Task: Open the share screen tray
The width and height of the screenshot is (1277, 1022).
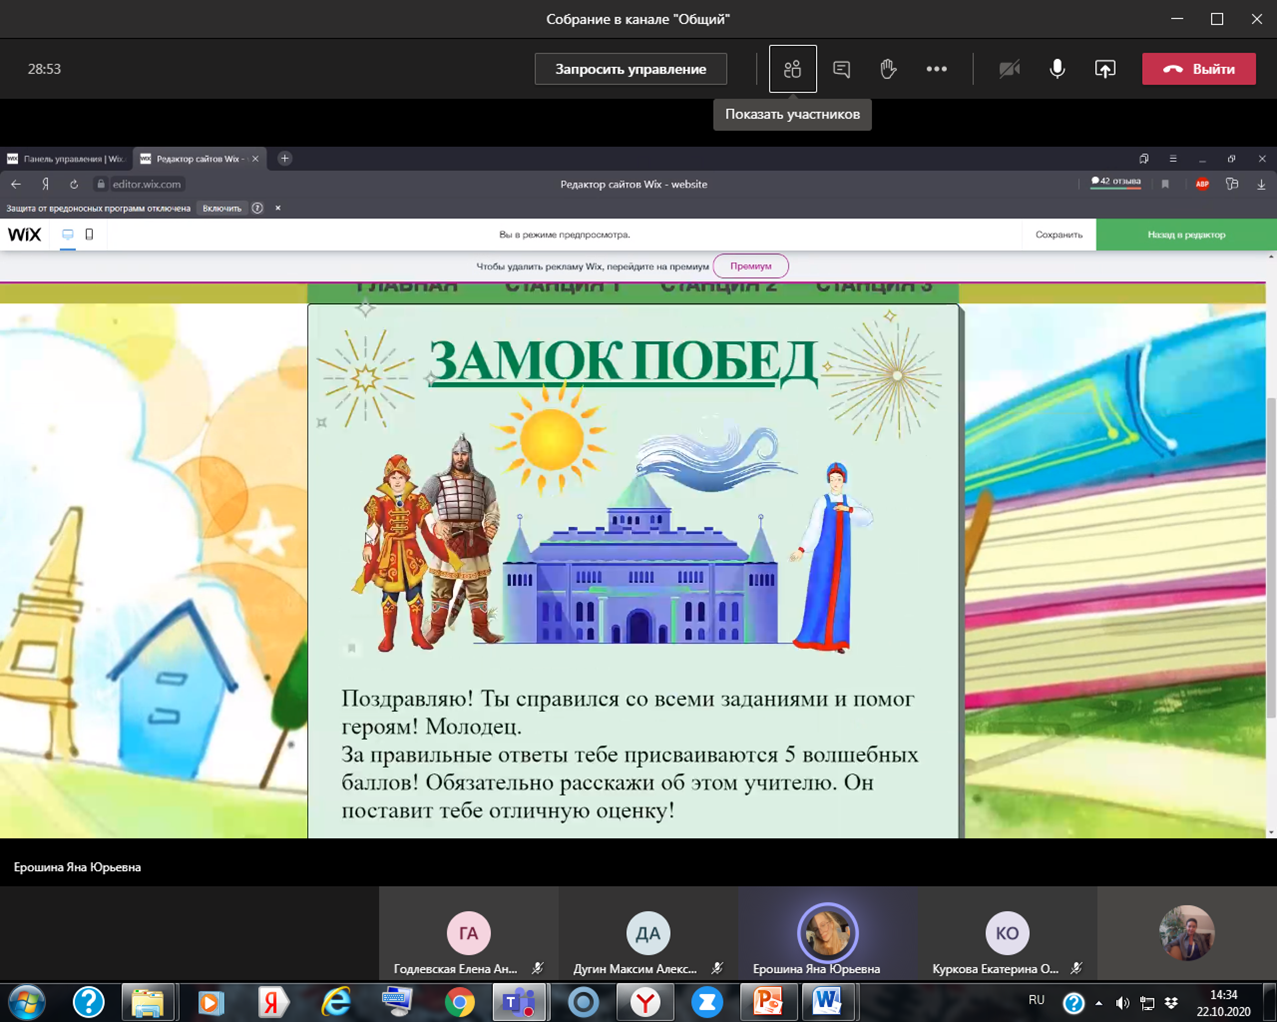Action: point(1105,69)
